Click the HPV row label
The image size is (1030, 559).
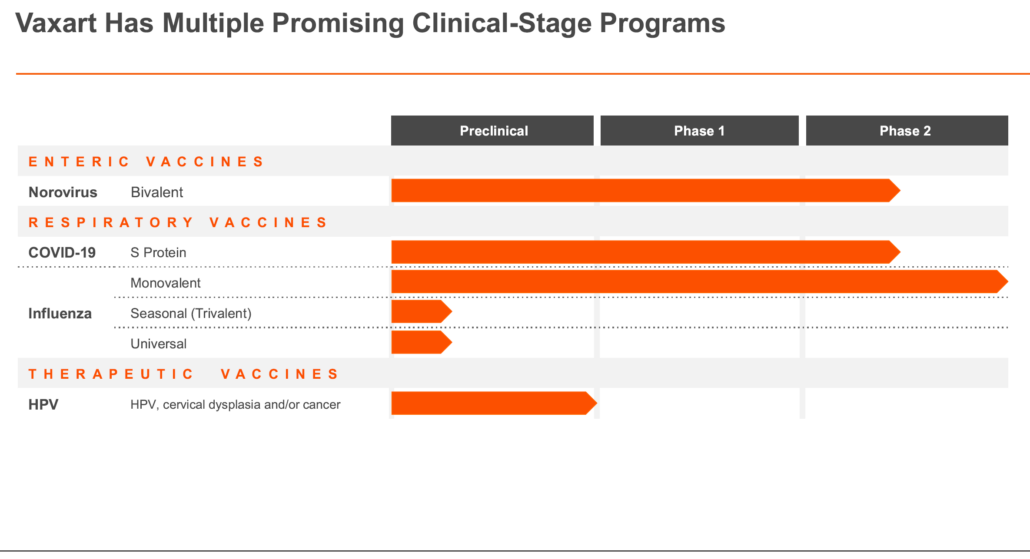click(x=43, y=405)
